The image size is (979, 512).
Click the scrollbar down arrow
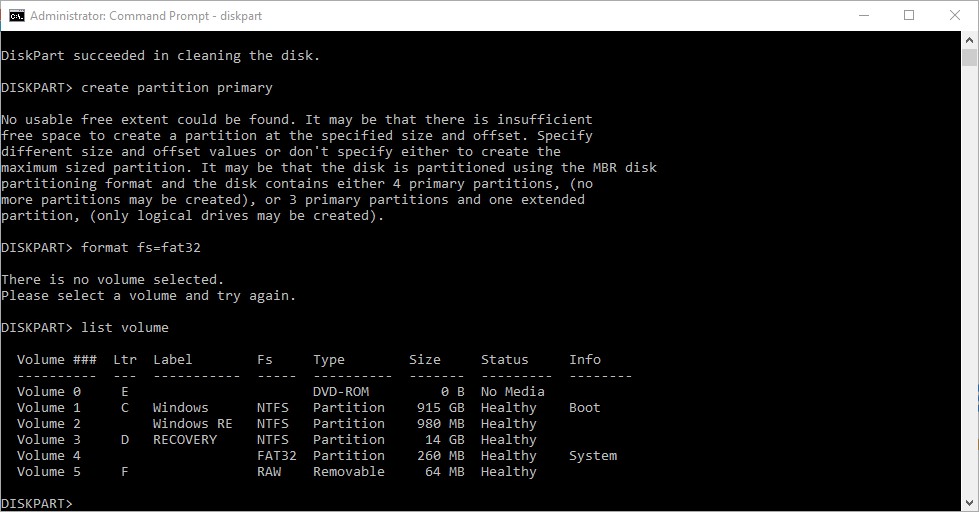click(969, 503)
